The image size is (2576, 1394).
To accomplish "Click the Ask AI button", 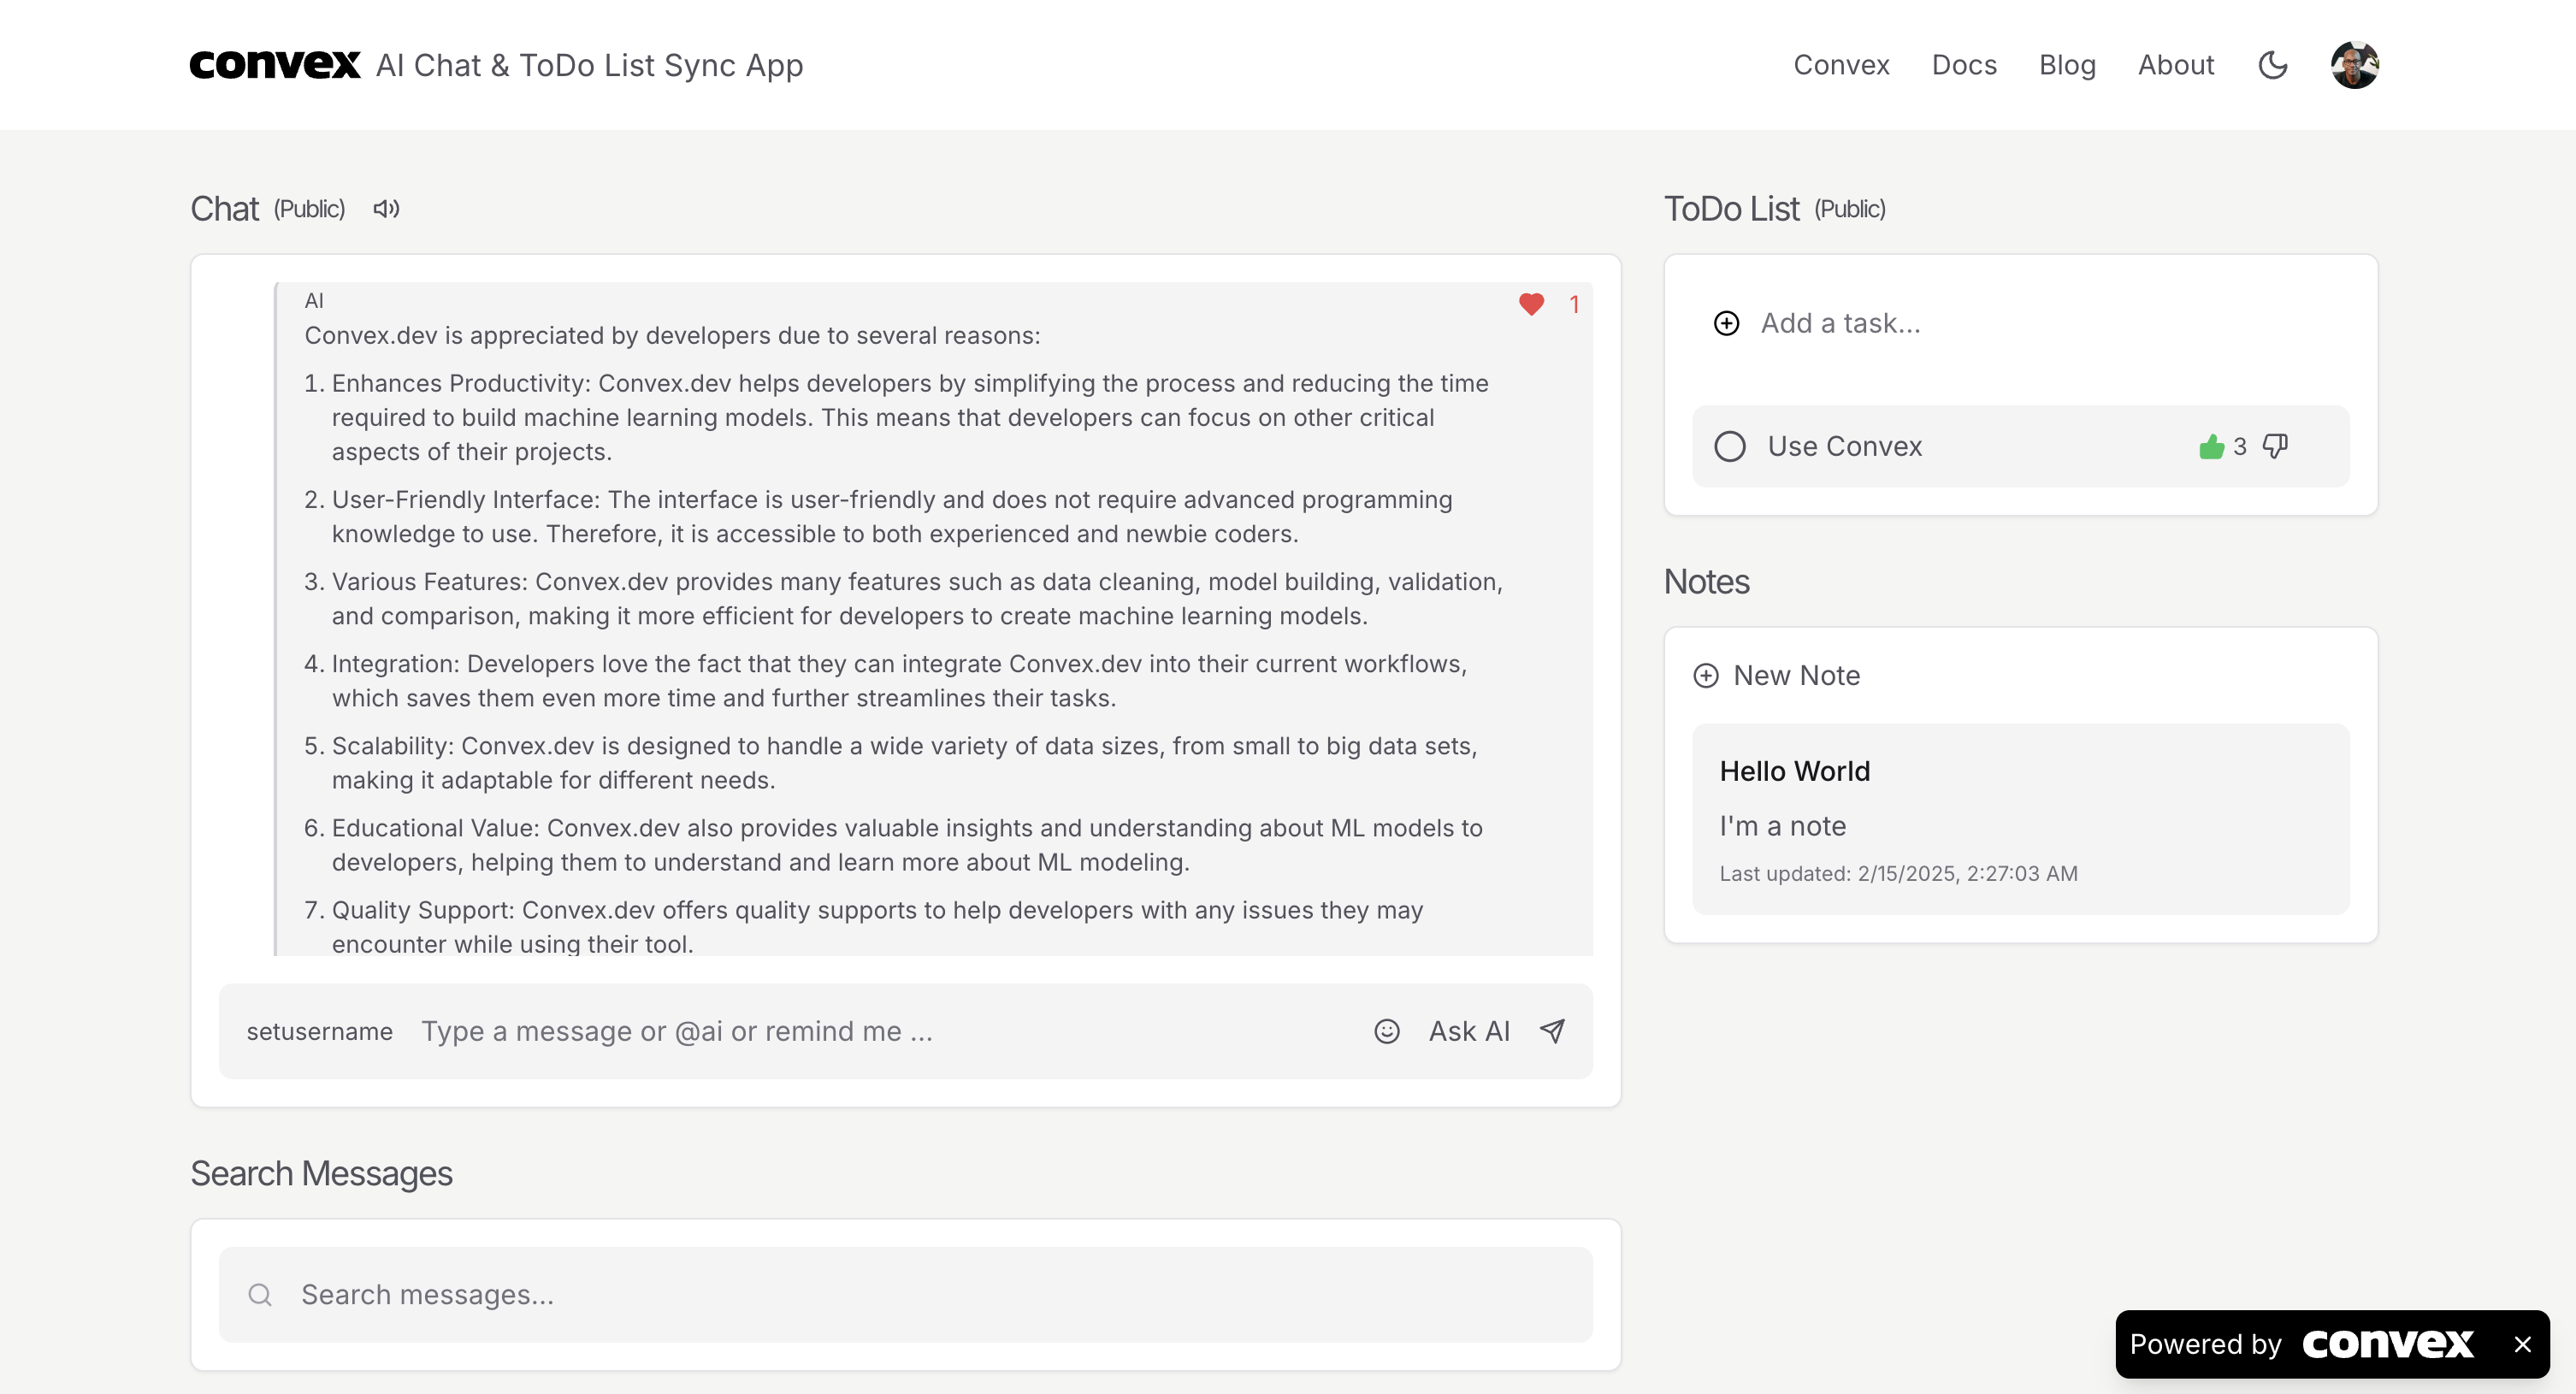I will pos(1468,1031).
